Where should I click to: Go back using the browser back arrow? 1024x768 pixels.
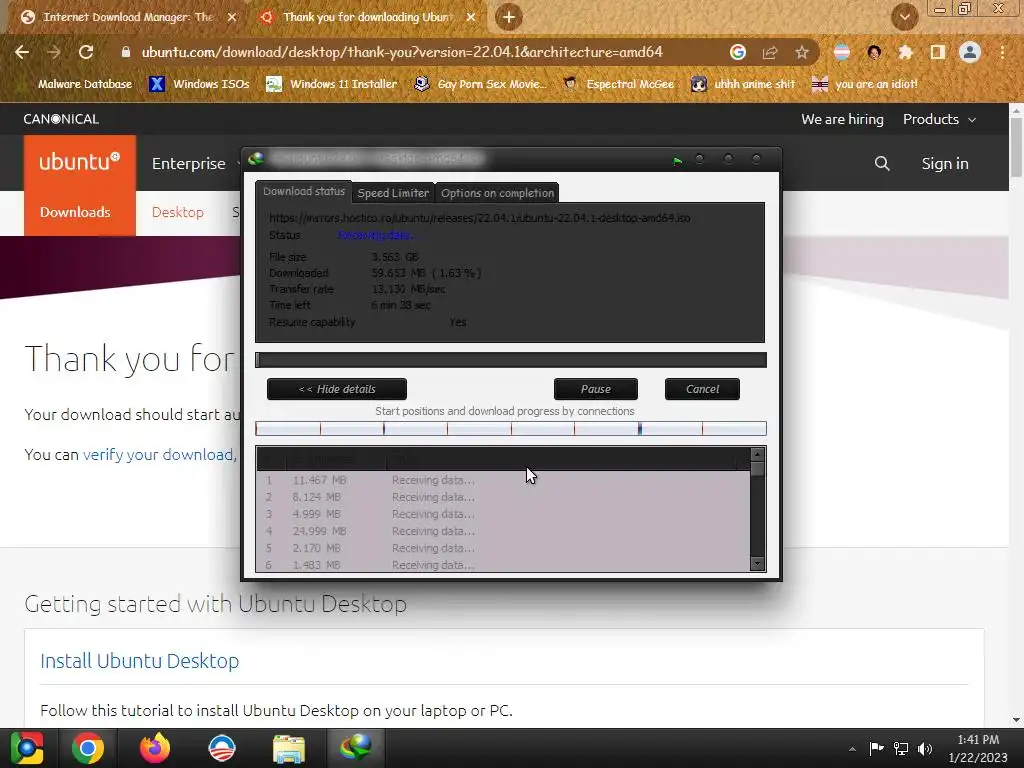(22, 52)
